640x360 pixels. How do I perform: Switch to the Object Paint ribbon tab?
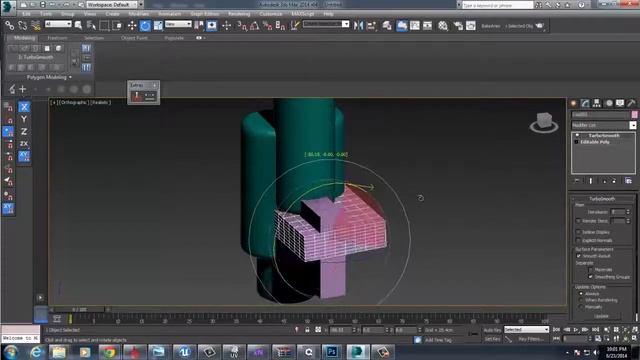click(134, 38)
